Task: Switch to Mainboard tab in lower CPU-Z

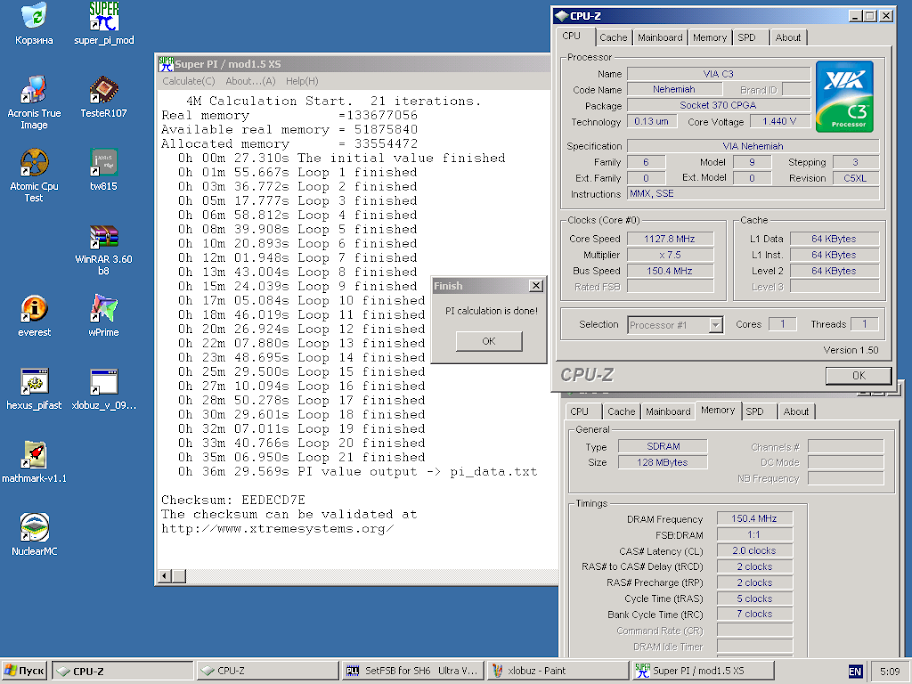Action: pos(668,412)
